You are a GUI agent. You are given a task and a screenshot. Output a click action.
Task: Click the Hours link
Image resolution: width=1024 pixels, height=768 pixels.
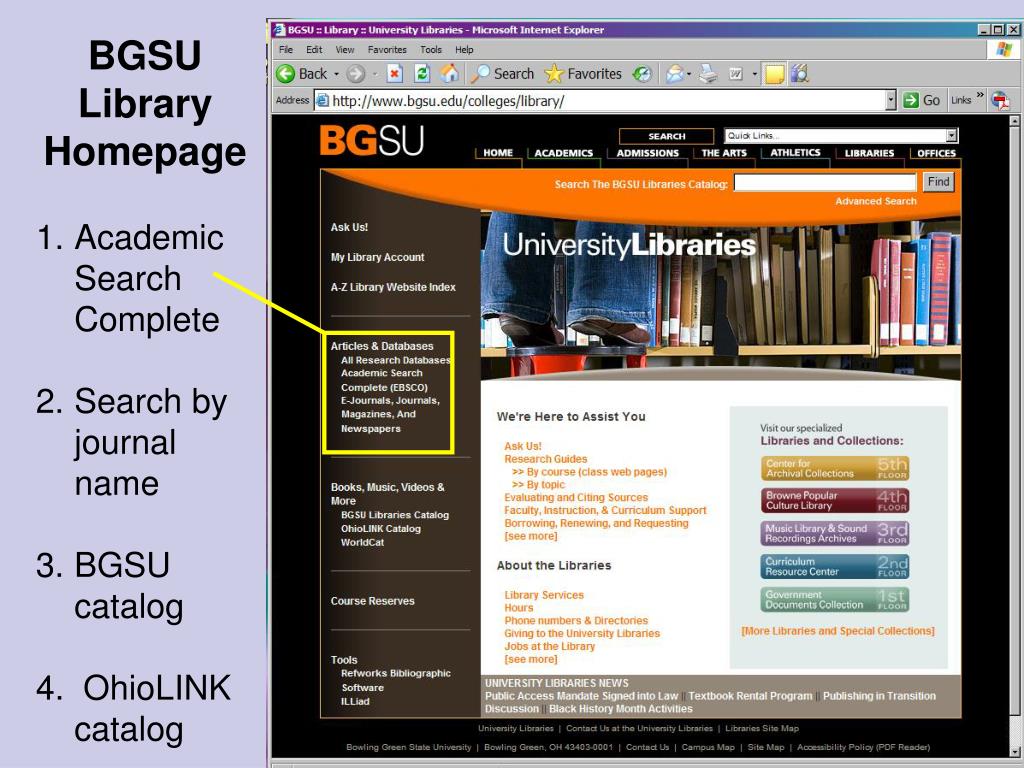tap(519, 607)
